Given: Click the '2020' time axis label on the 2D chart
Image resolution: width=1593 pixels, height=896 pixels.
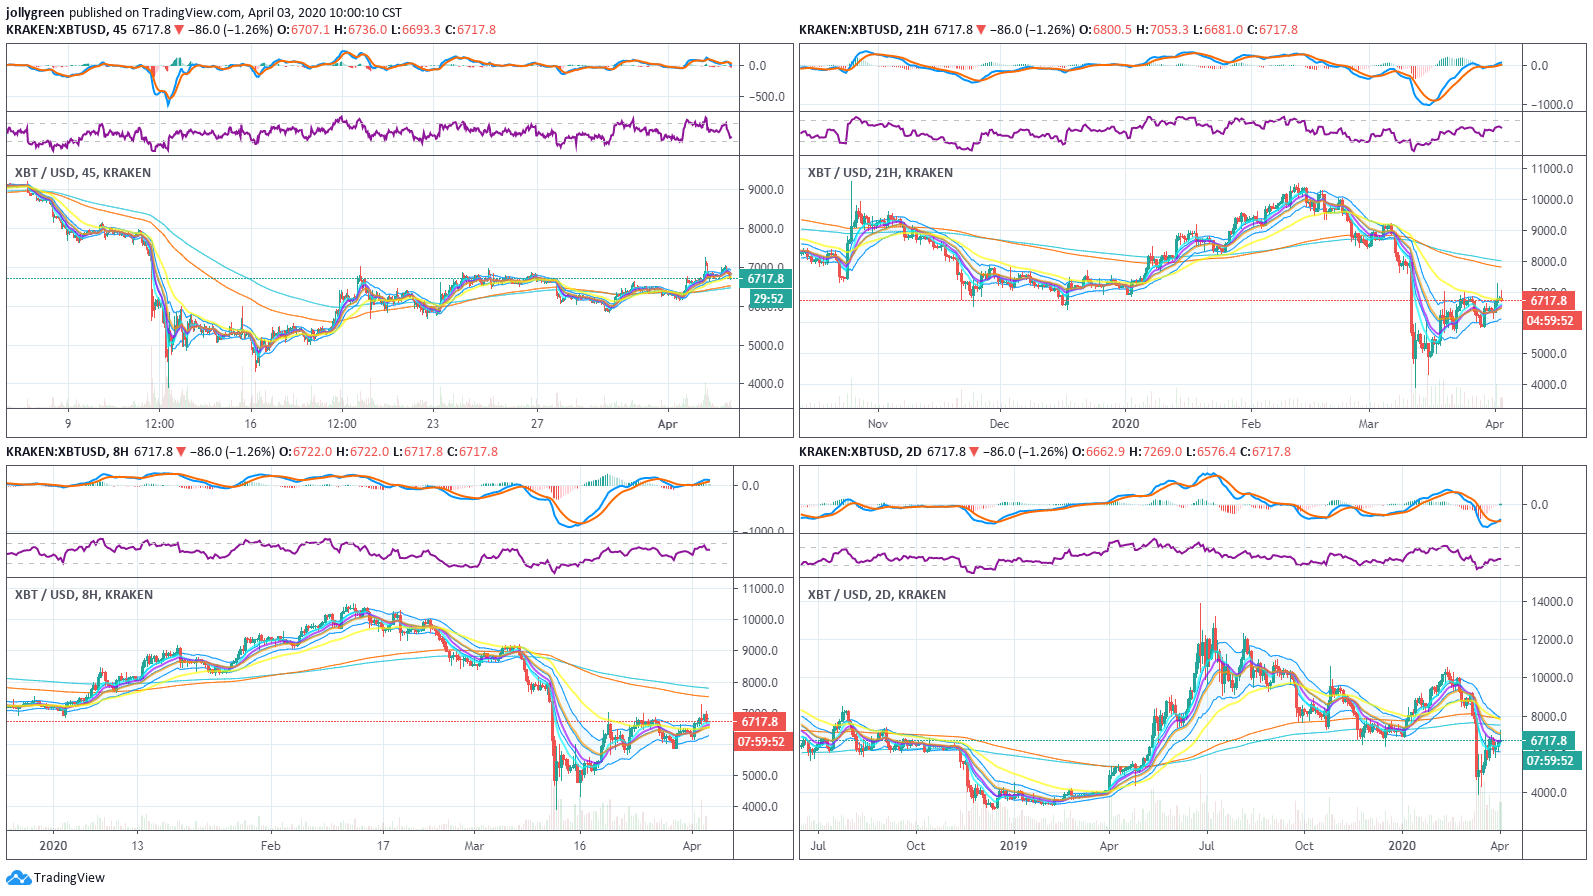Looking at the screenshot, I should [x=1402, y=846].
